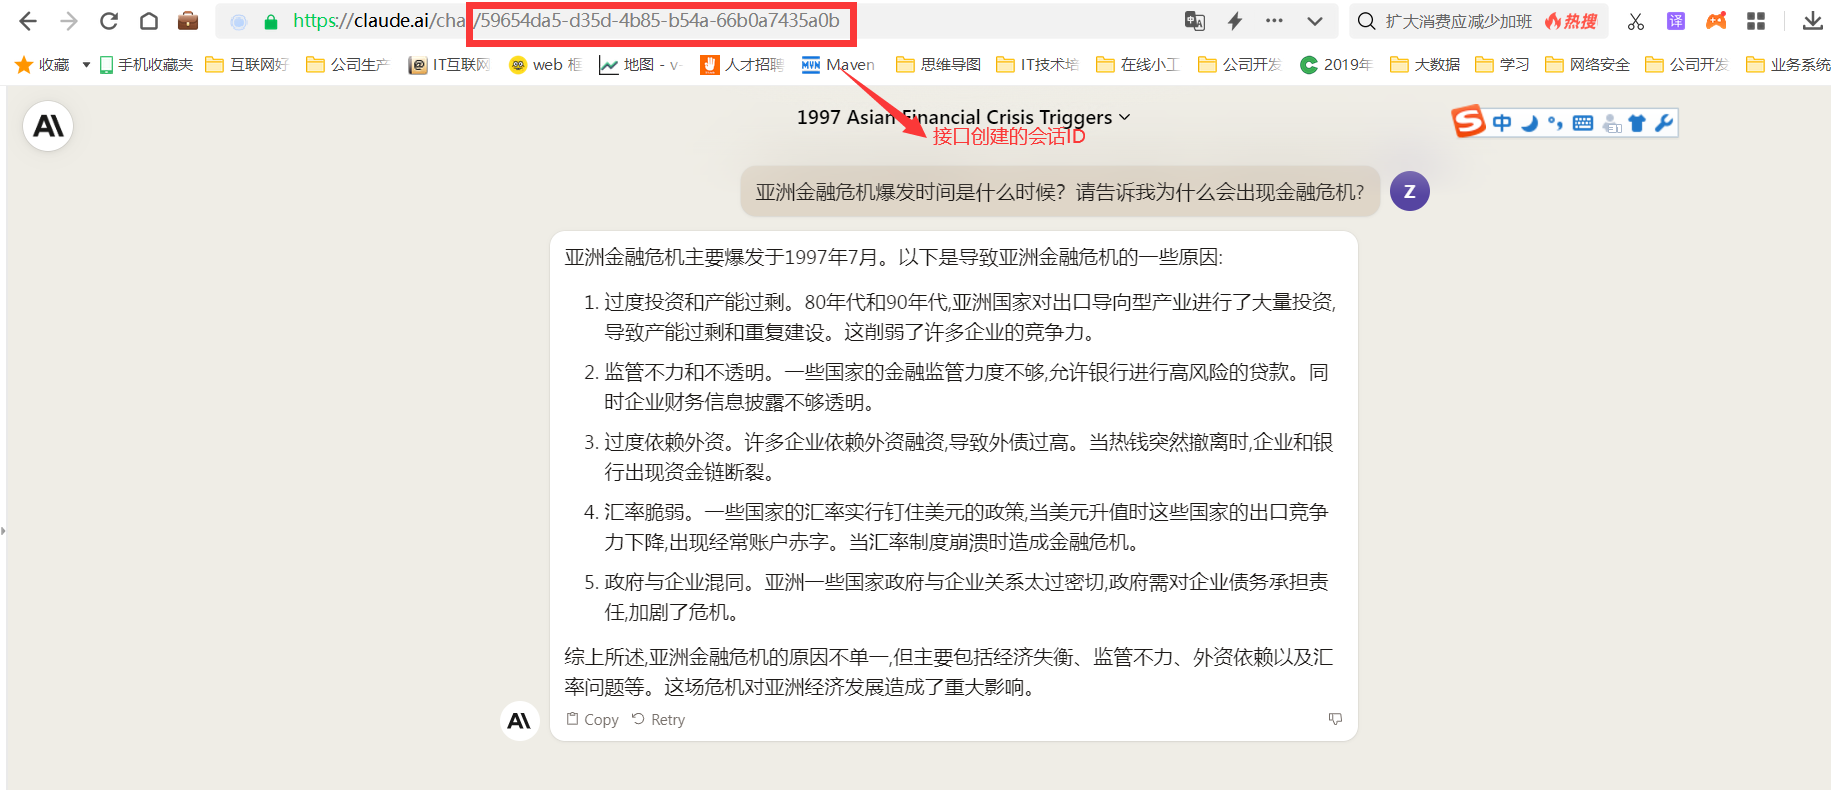Open the IT技术 bookmark folder
This screenshot has width=1831, height=790.
1038,65
